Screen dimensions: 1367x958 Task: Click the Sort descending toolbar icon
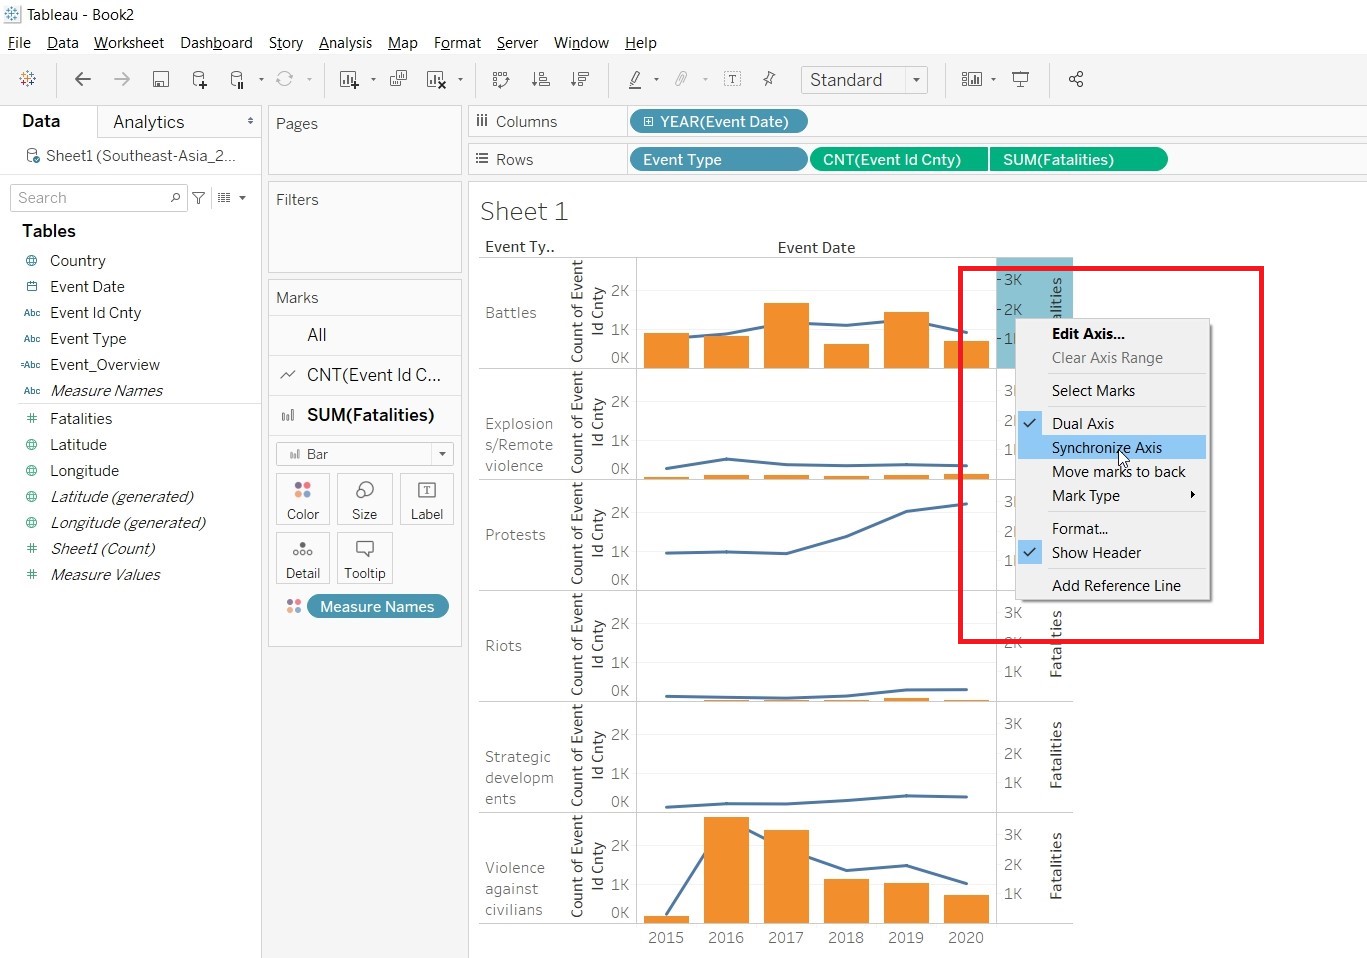point(579,80)
